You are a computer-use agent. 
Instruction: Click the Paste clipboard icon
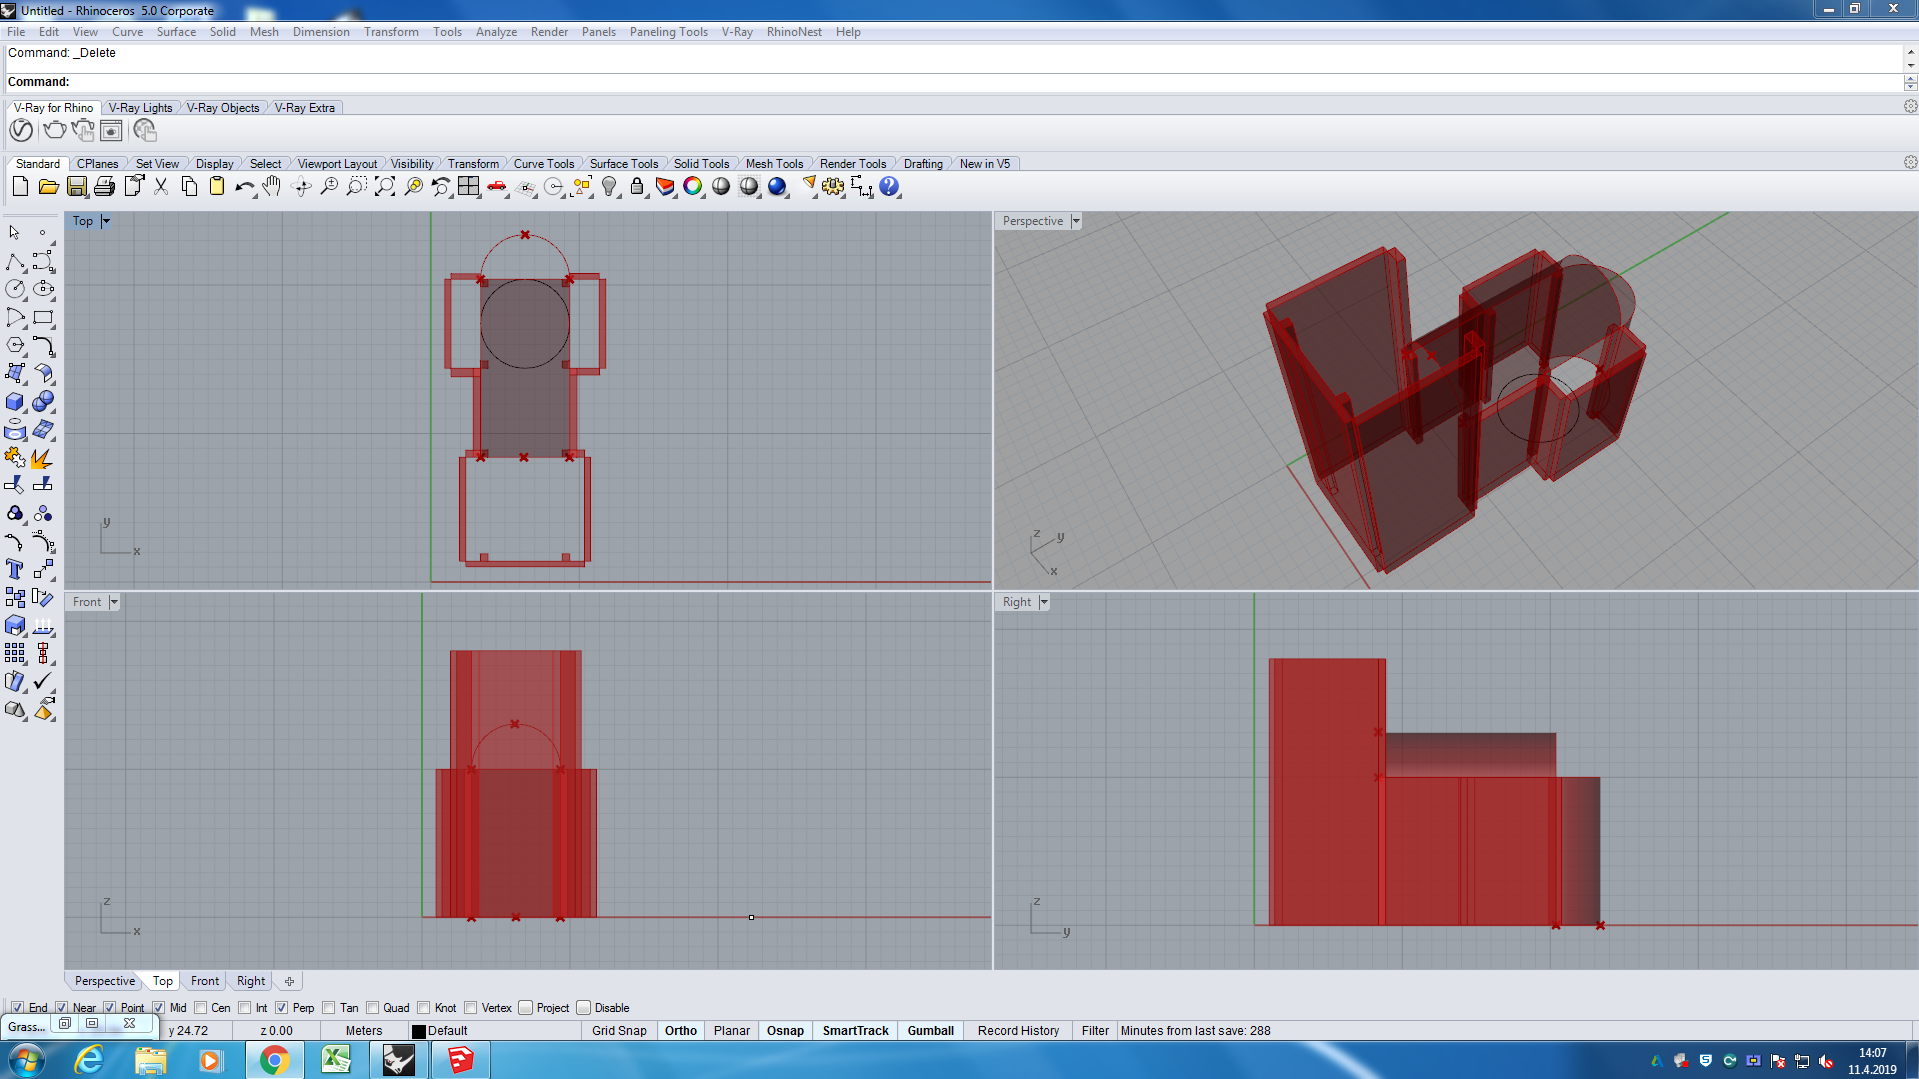[216, 187]
